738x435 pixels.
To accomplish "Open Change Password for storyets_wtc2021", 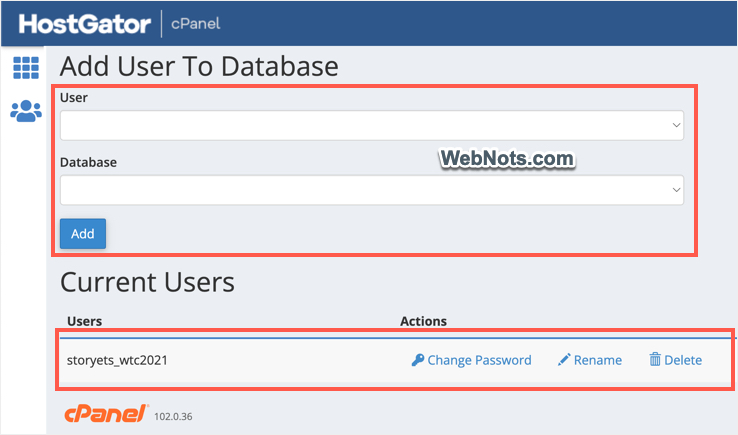I will pyautogui.click(x=479, y=360).
